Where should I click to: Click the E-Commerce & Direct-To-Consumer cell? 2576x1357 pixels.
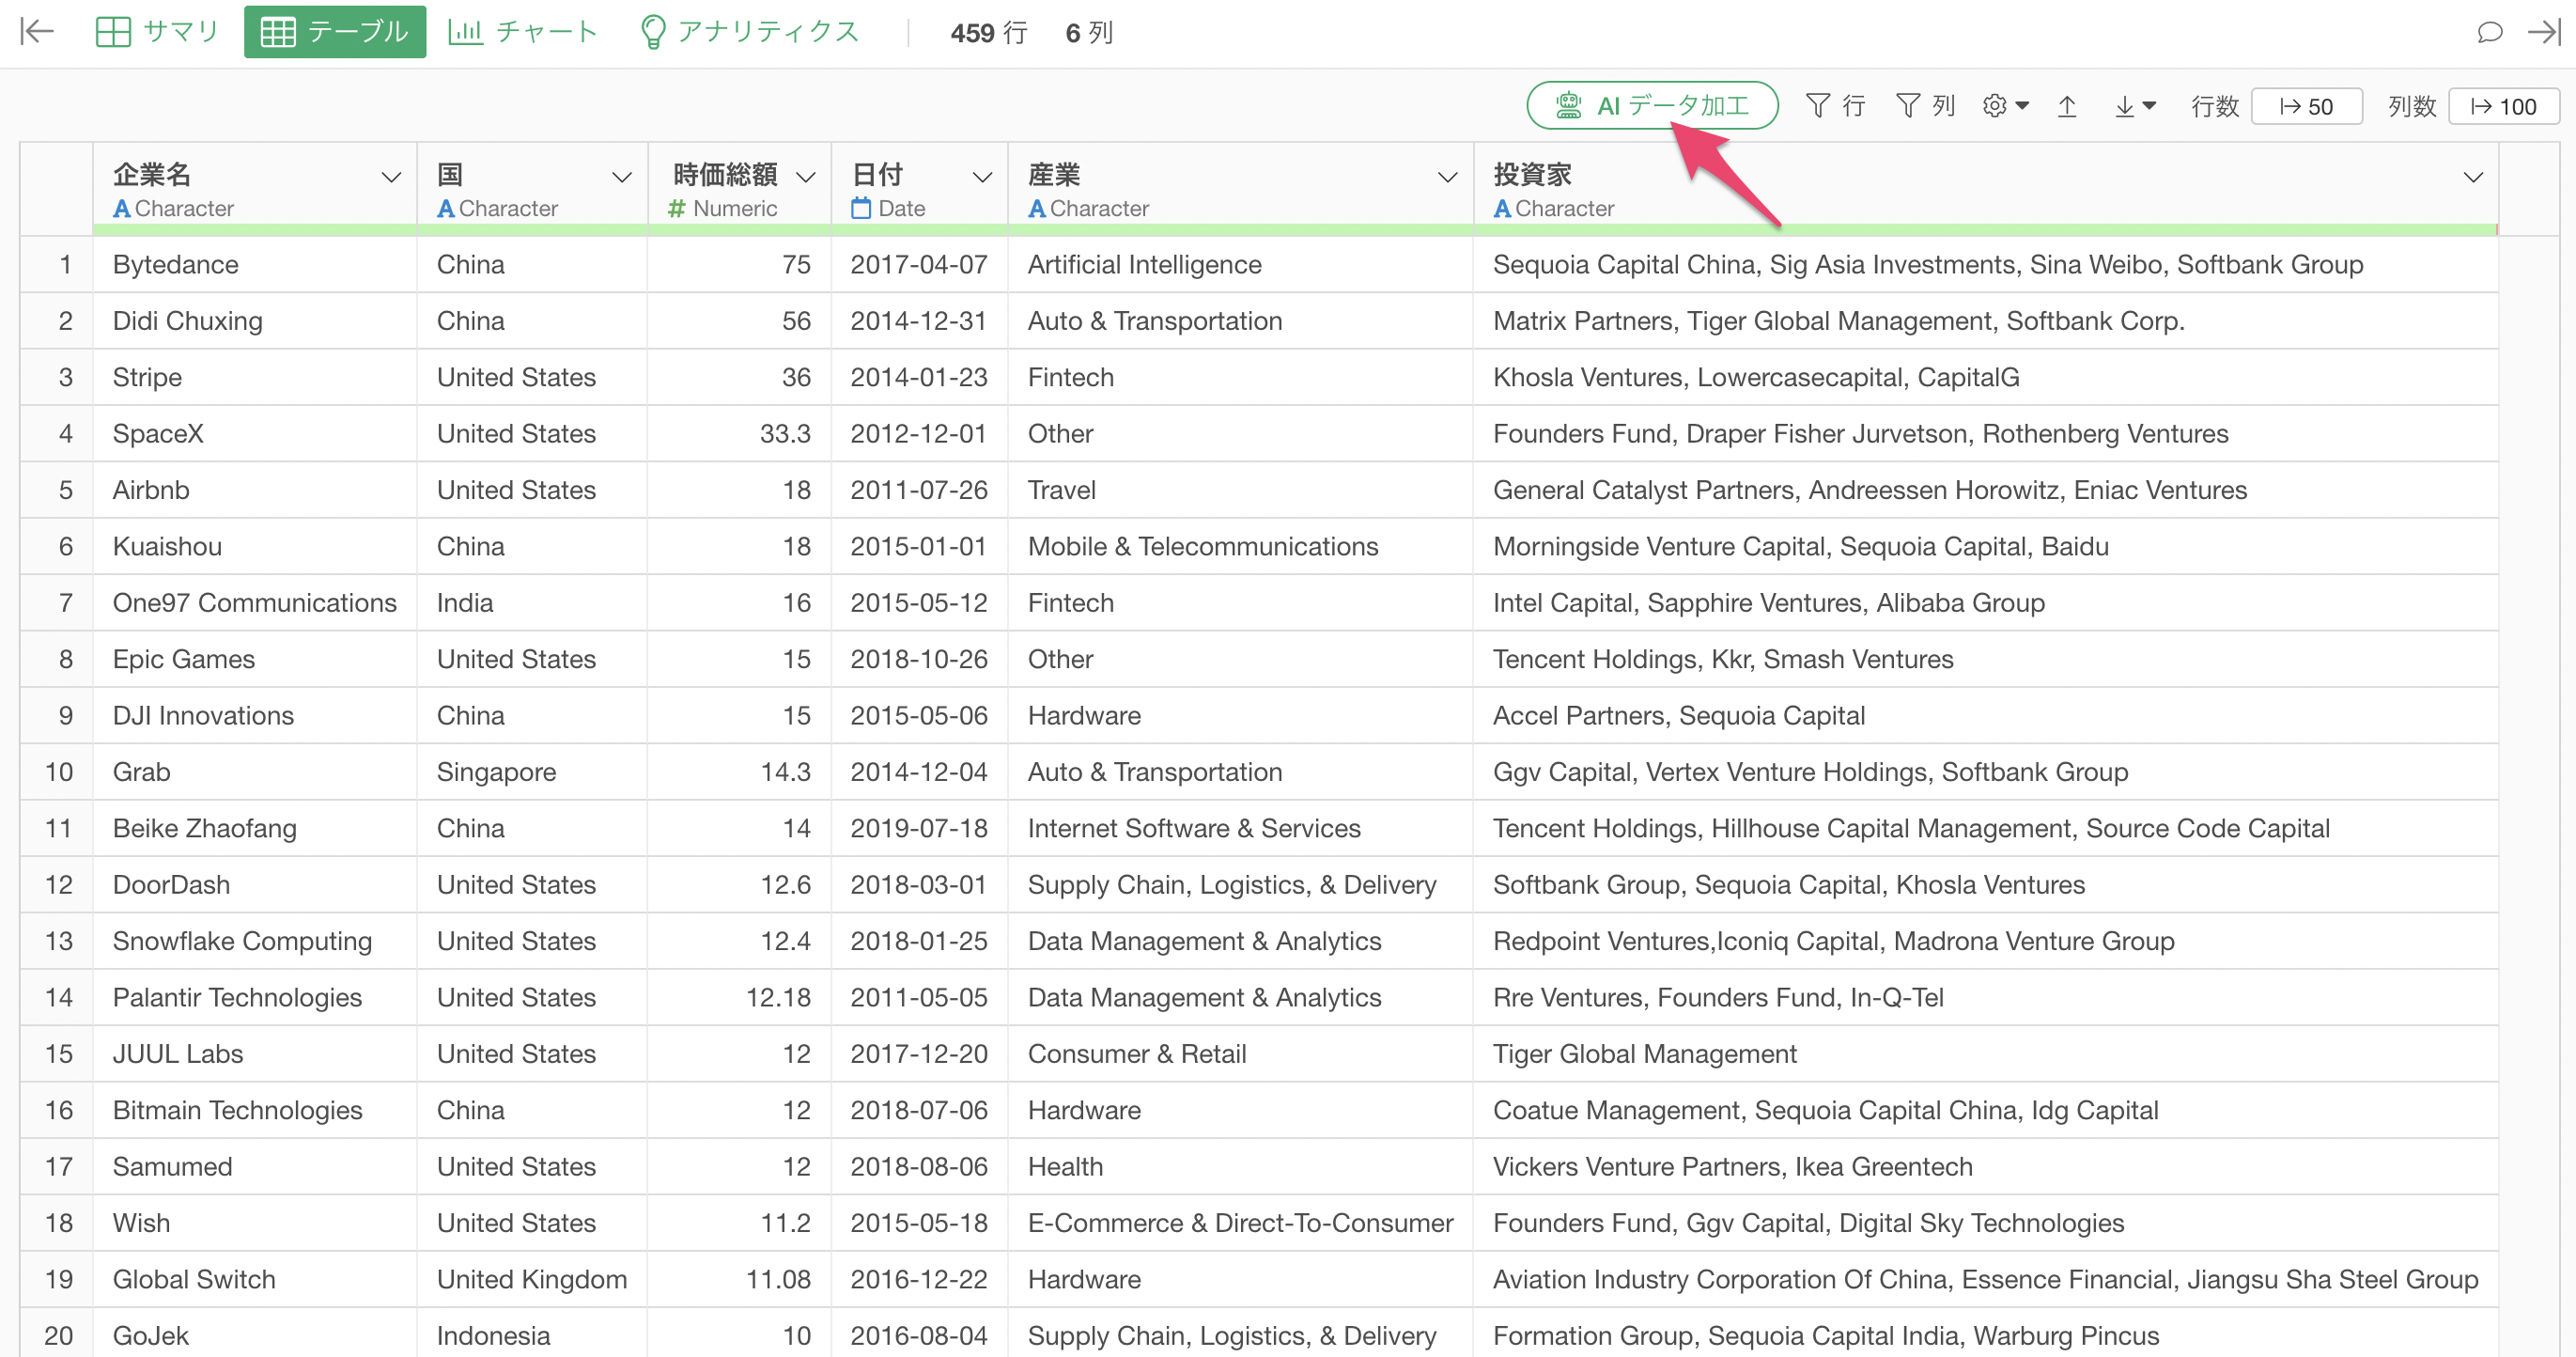point(1240,1223)
